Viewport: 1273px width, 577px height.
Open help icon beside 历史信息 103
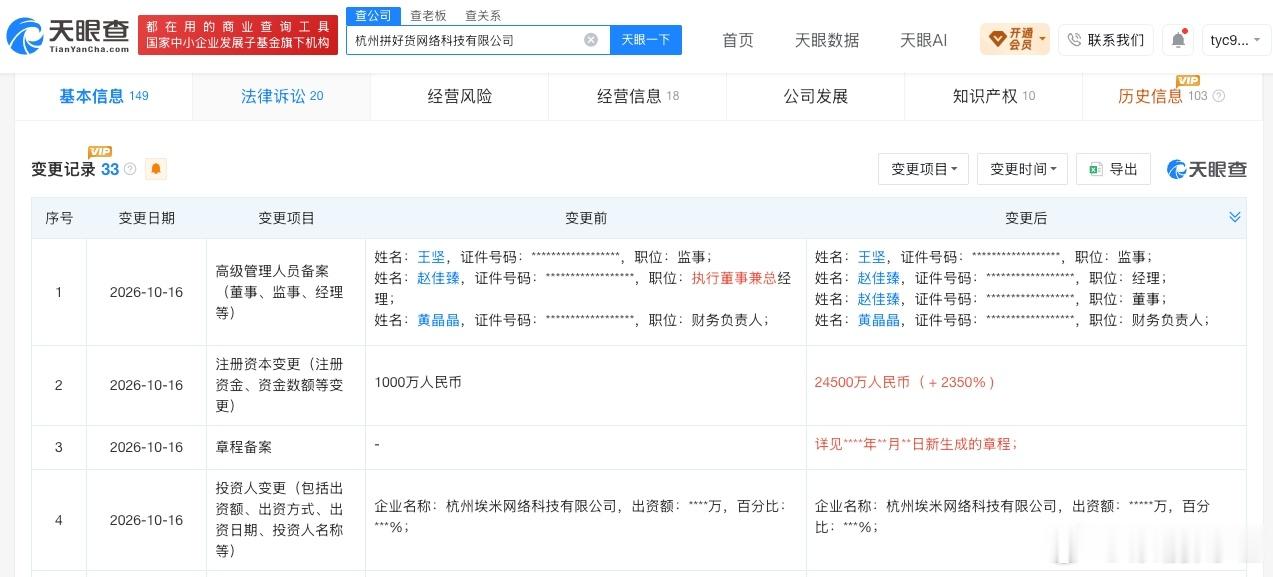[1218, 96]
